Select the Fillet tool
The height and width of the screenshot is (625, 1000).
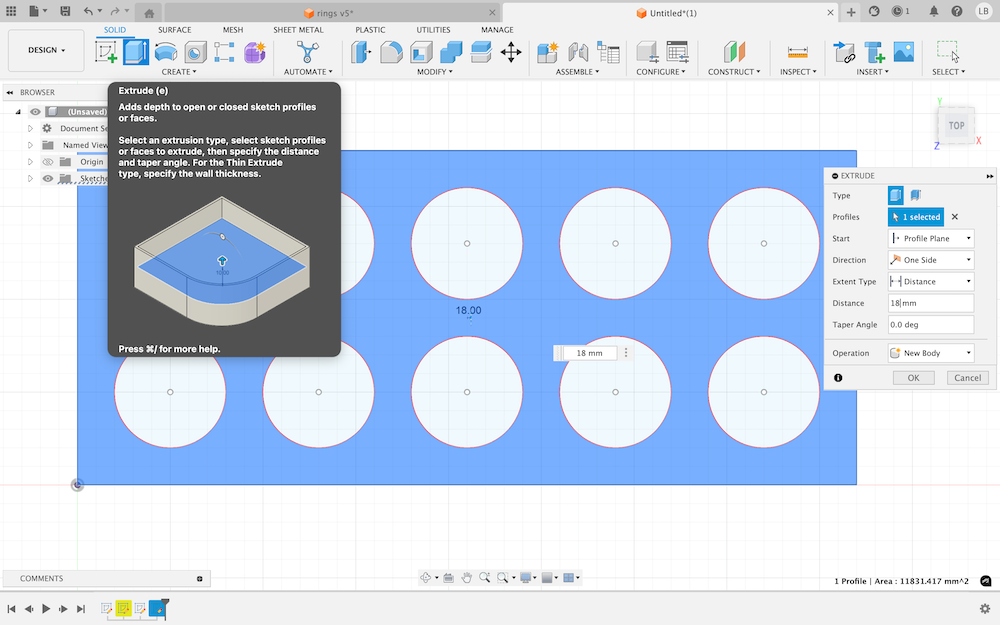[391, 52]
